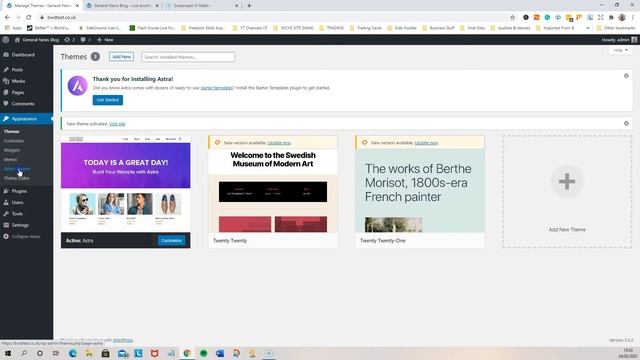This screenshot has width=640, height=360.
Task: Click Customize on the active Astra theme
Action: [171, 240]
